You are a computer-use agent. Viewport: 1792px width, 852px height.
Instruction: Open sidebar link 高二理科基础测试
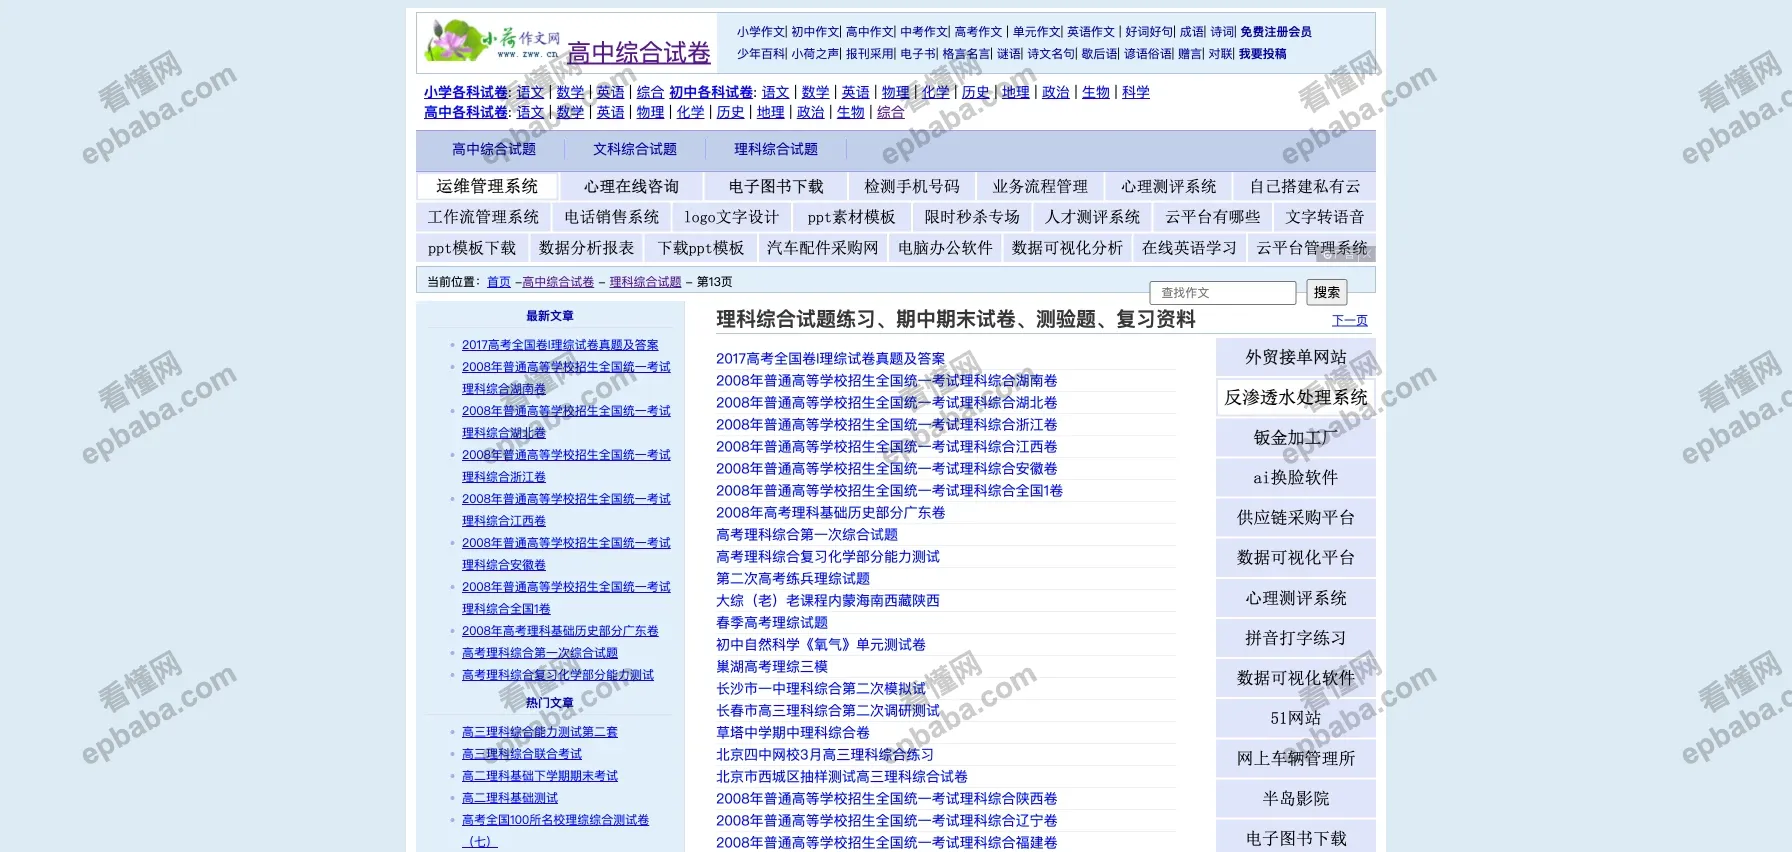coord(510,798)
